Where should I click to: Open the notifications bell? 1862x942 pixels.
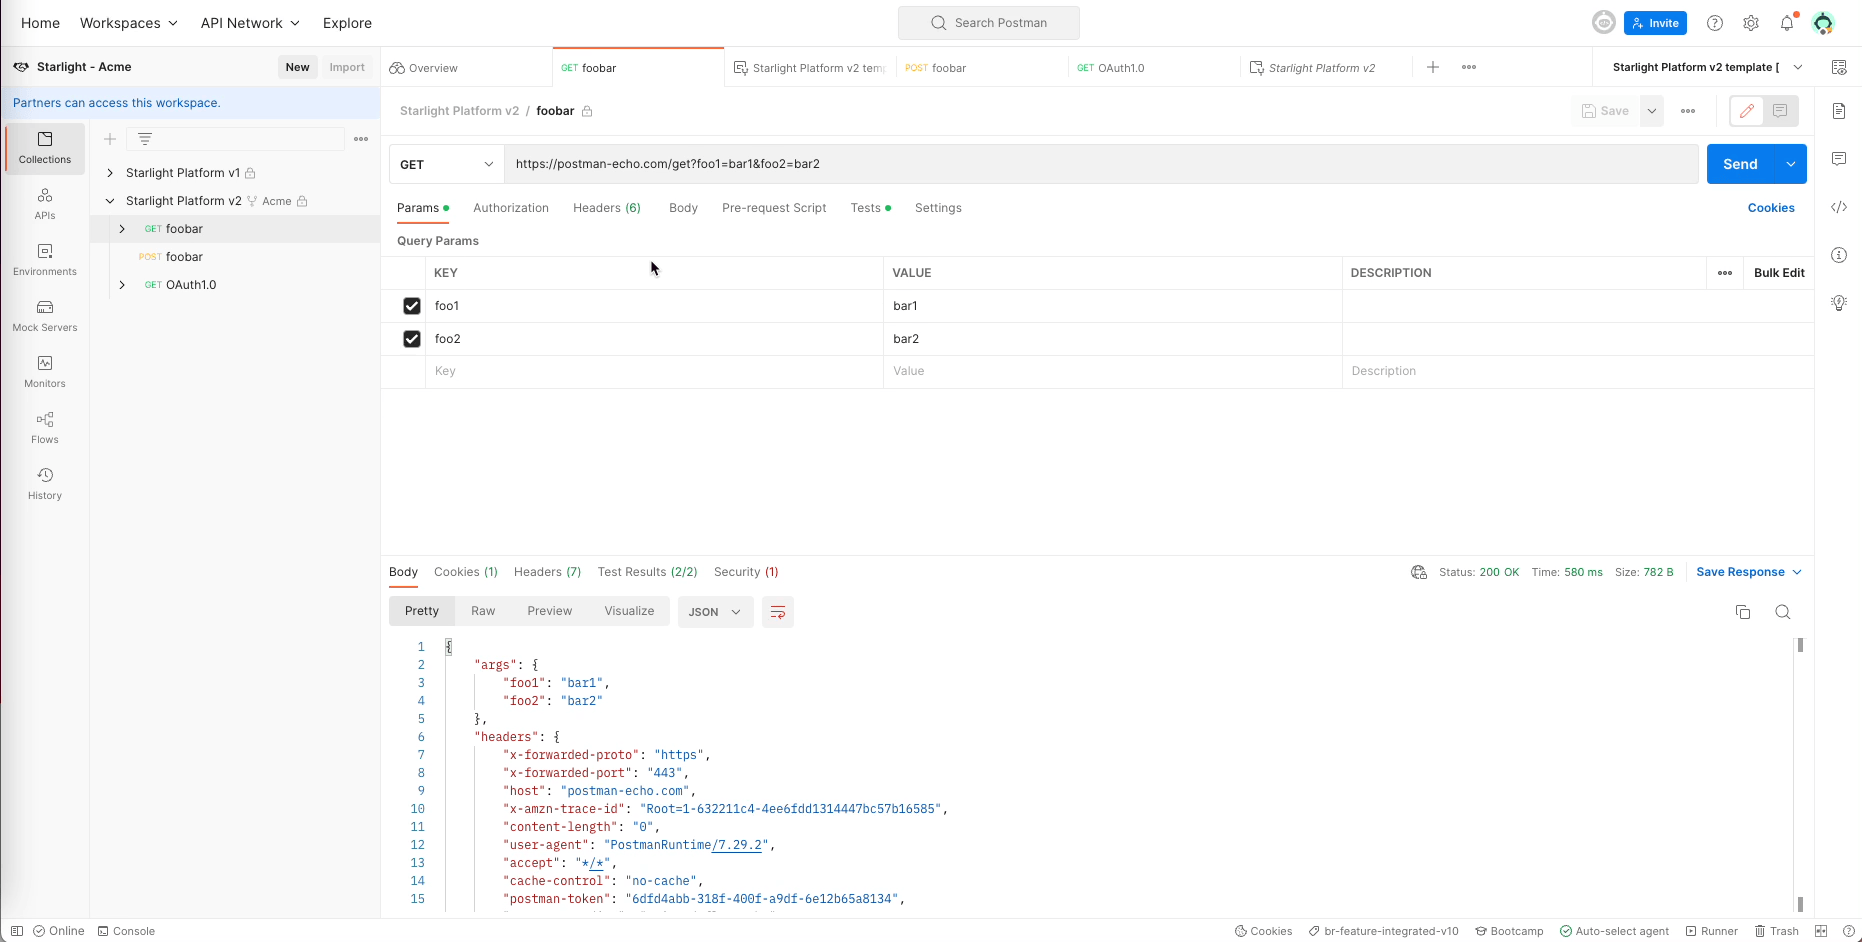[x=1787, y=23]
